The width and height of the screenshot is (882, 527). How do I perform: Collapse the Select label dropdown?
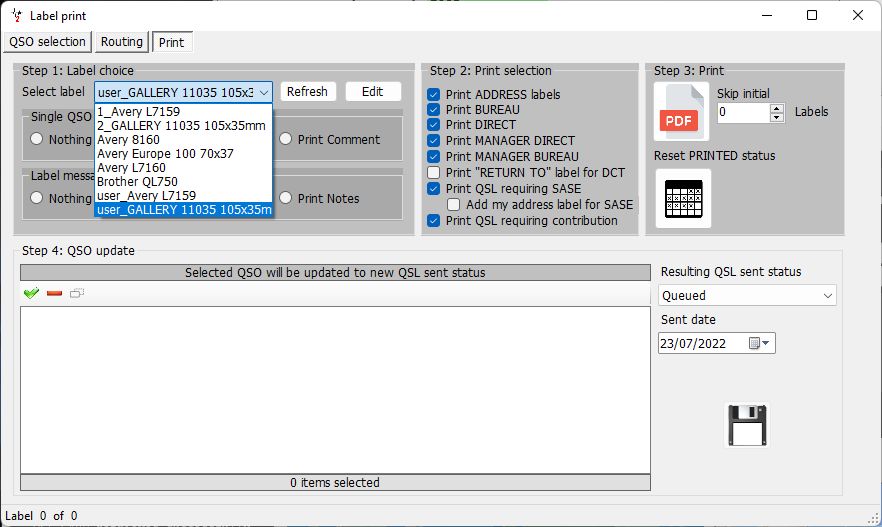(x=264, y=92)
